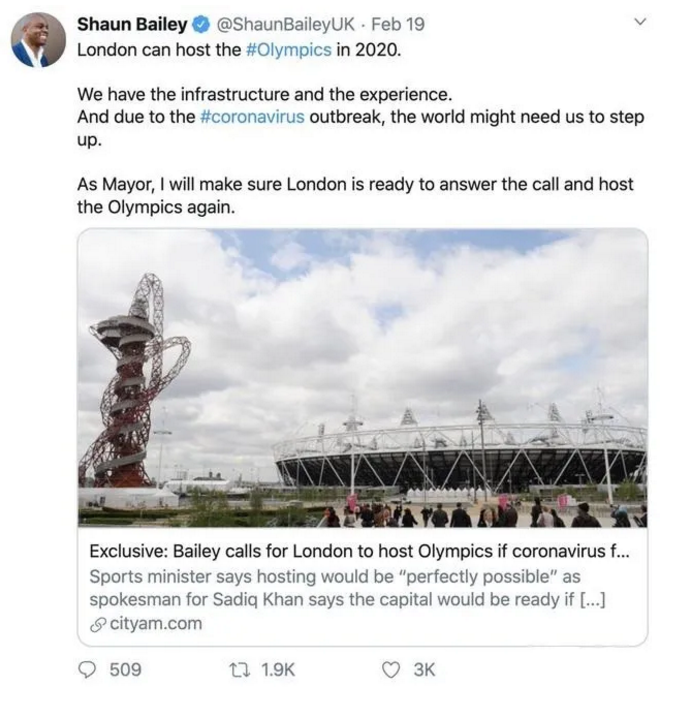Like the tweet with heart icon
The height and width of the screenshot is (703, 692).
coord(391,670)
